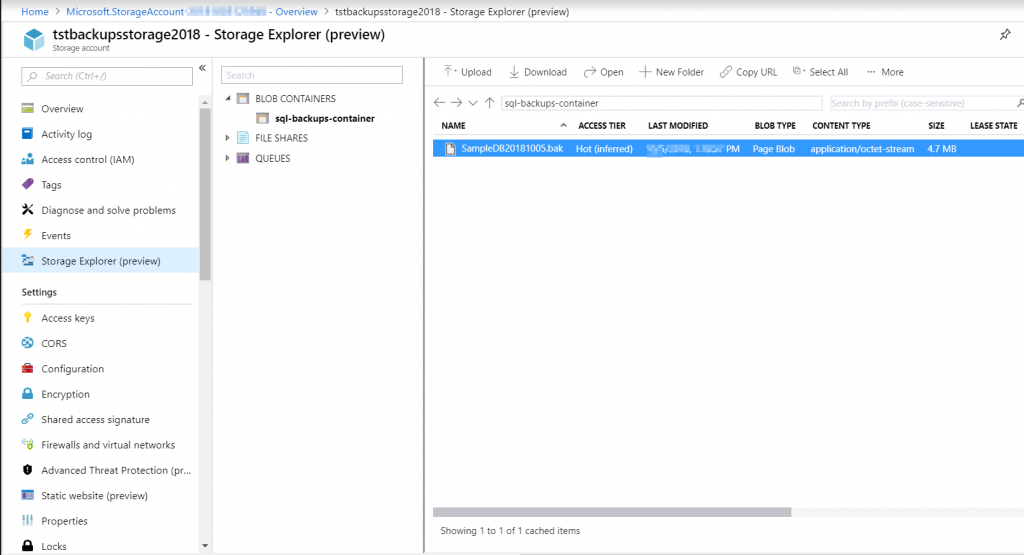Click the prefix search magnifier icon
This screenshot has width=1024, height=555.
(1020, 103)
